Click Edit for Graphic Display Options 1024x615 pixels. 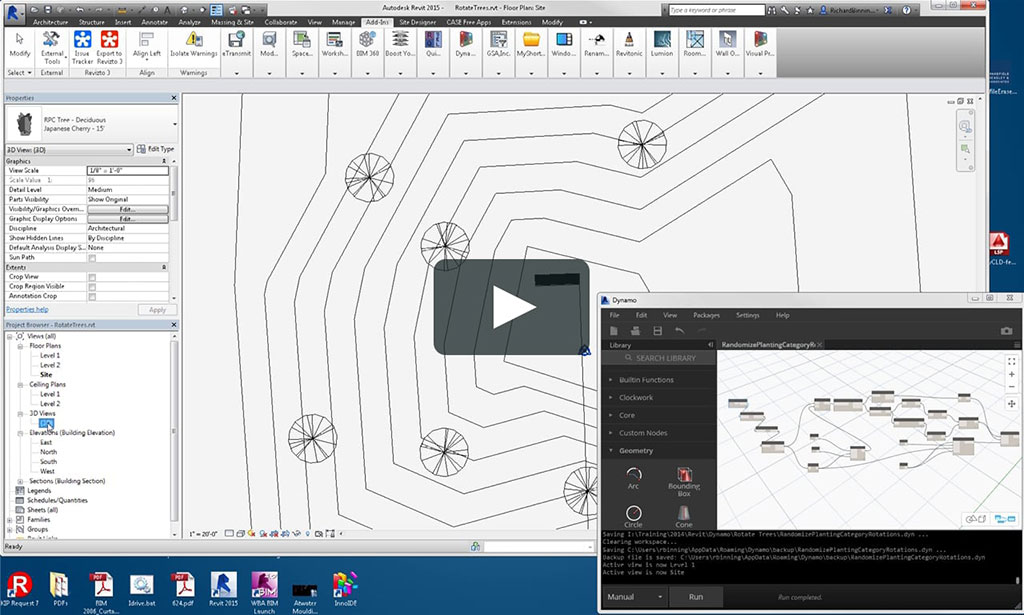coord(127,219)
